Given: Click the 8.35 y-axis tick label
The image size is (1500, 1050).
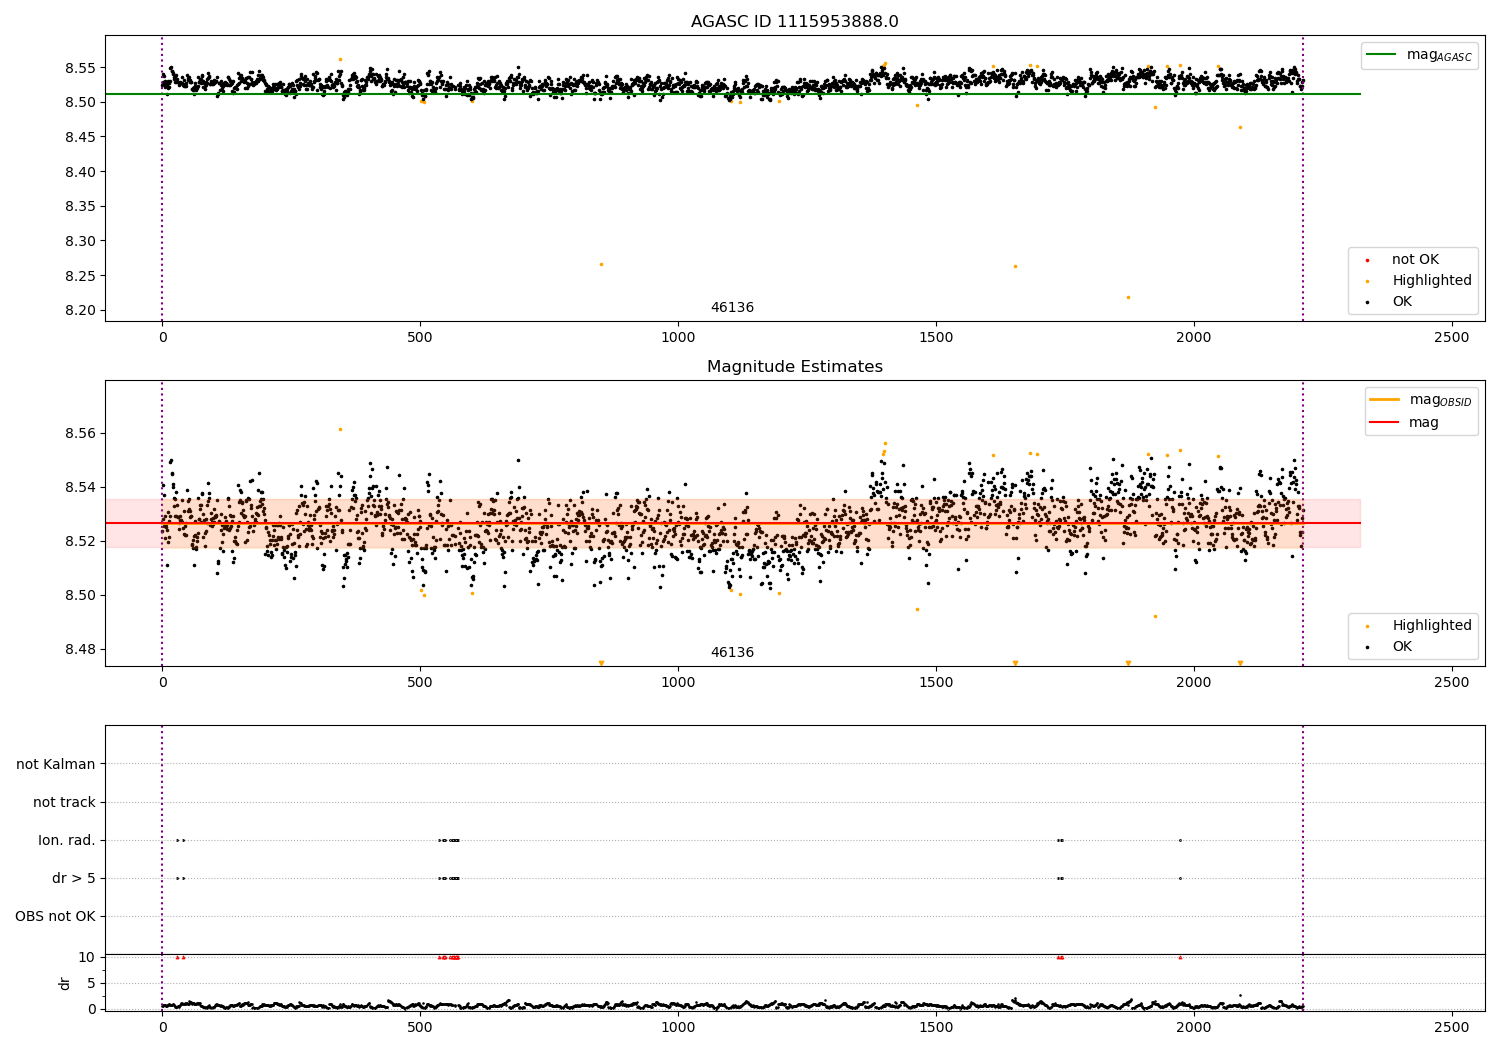Looking at the screenshot, I should pyautogui.click(x=80, y=207).
